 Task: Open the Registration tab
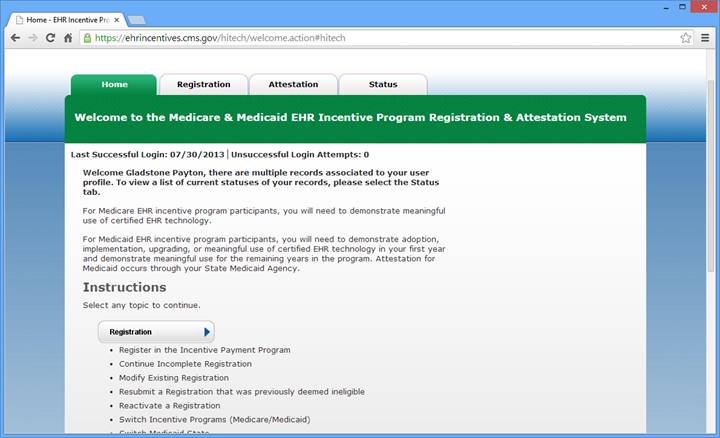203,85
